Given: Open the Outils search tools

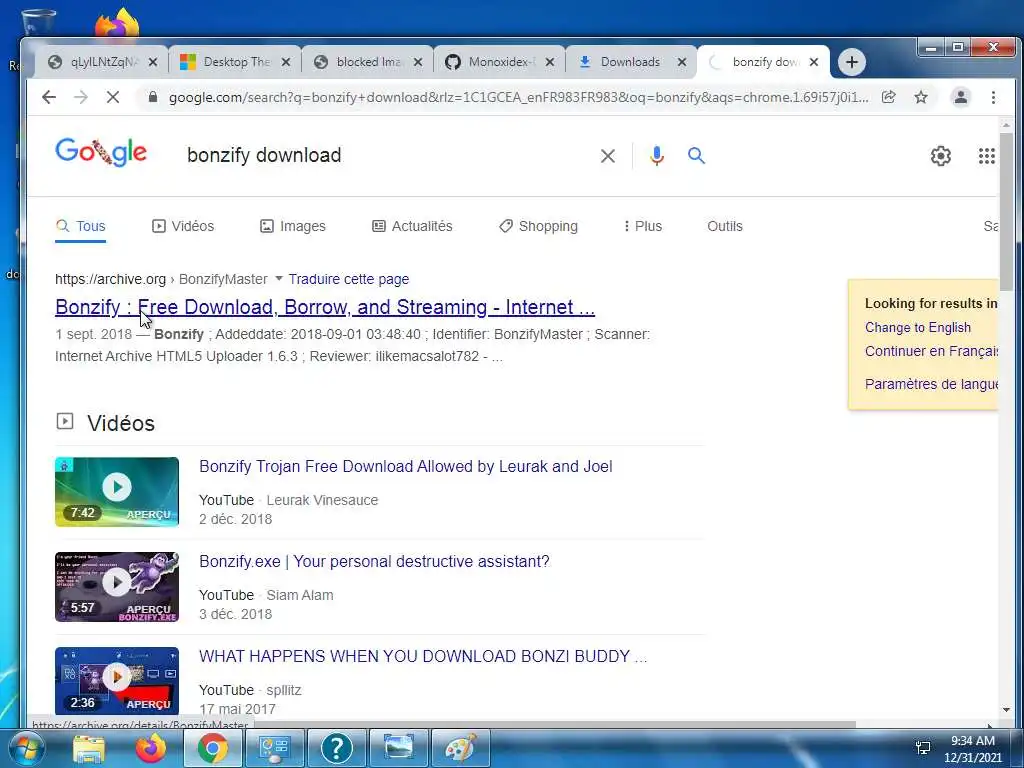Looking at the screenshot, I should coord(725,226).
